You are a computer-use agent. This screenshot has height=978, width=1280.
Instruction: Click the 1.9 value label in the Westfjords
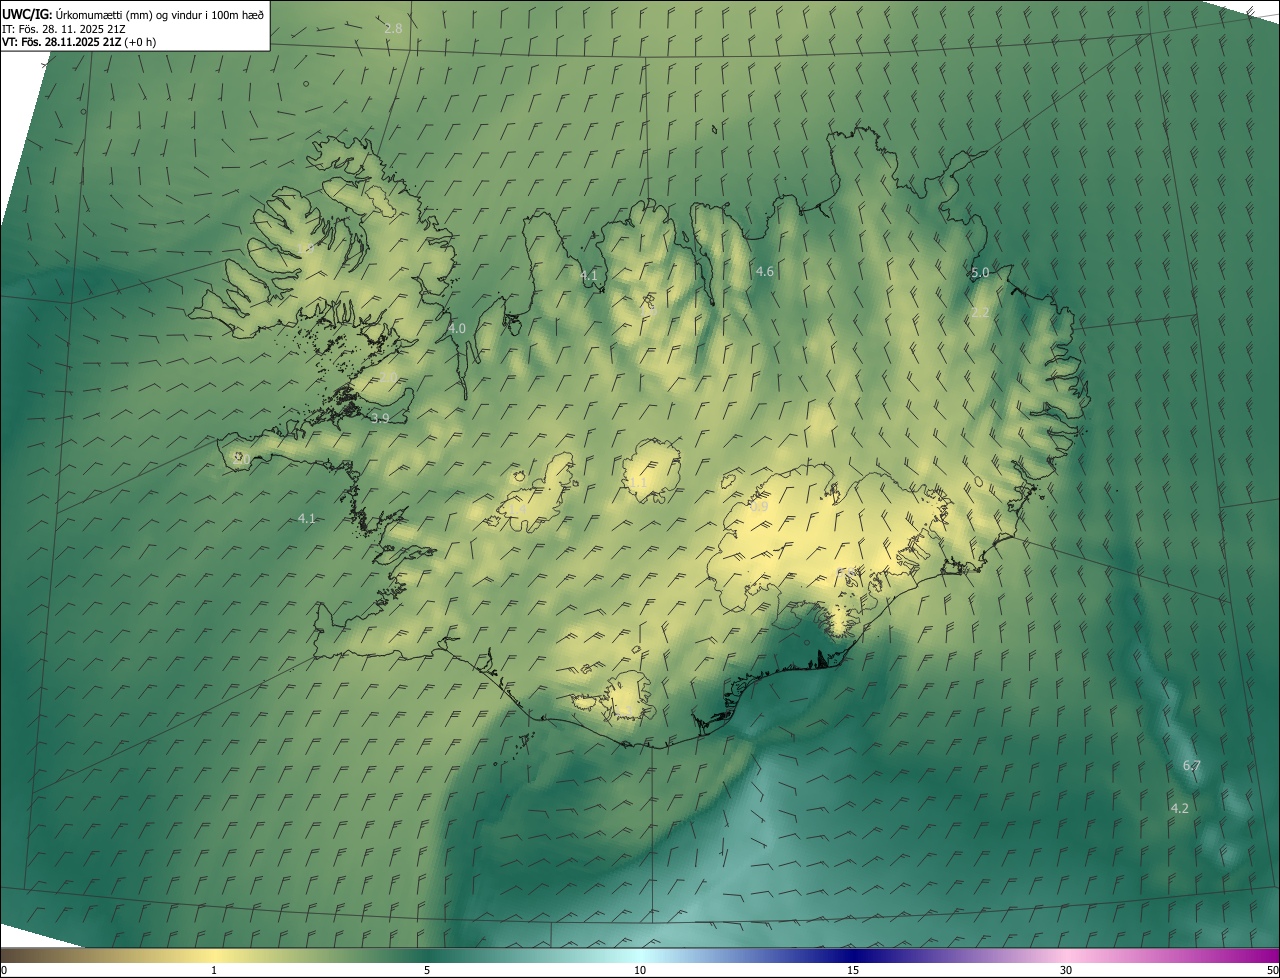(306, 246)
